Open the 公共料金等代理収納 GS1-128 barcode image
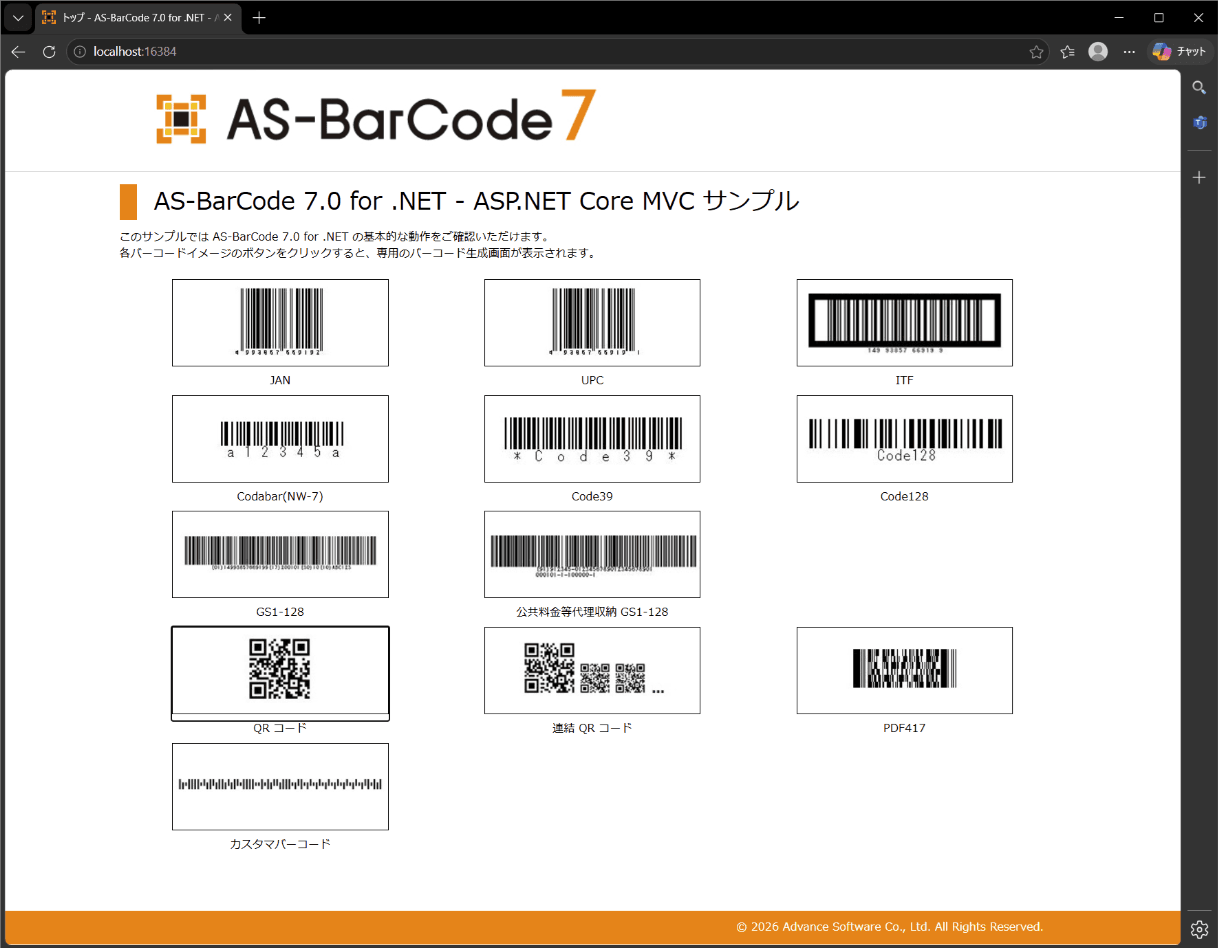The image size is (1218, 948). click(x=592, y=555)
